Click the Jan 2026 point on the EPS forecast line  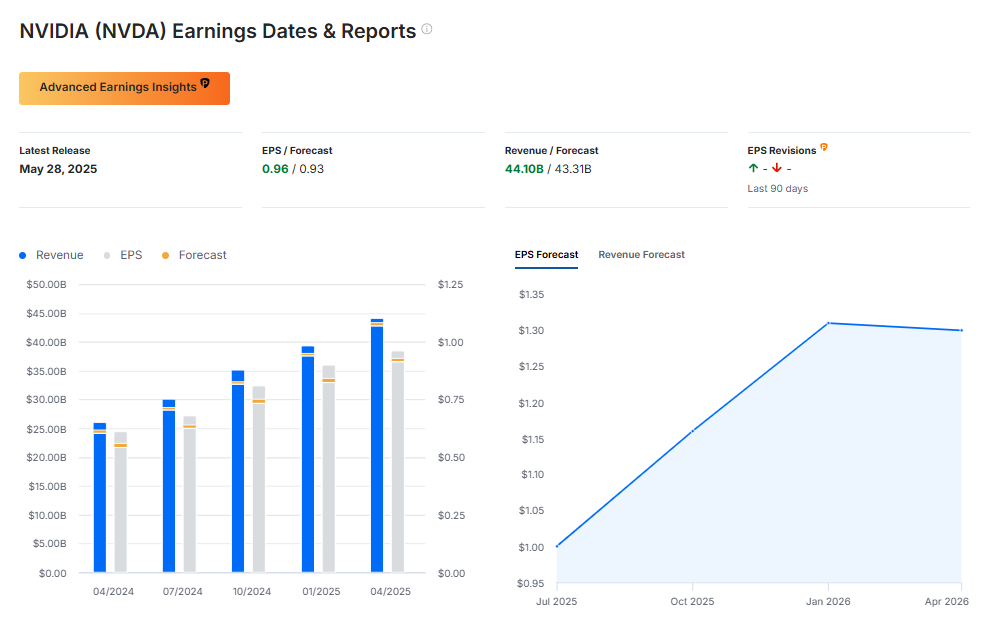tap(829, 323)
